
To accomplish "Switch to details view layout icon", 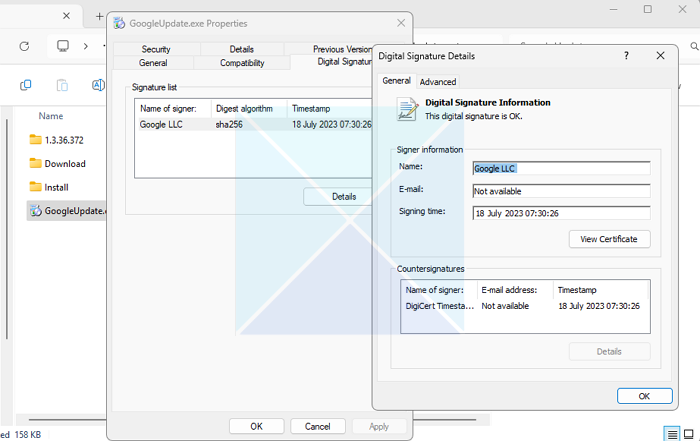I will tap(671, 432).
